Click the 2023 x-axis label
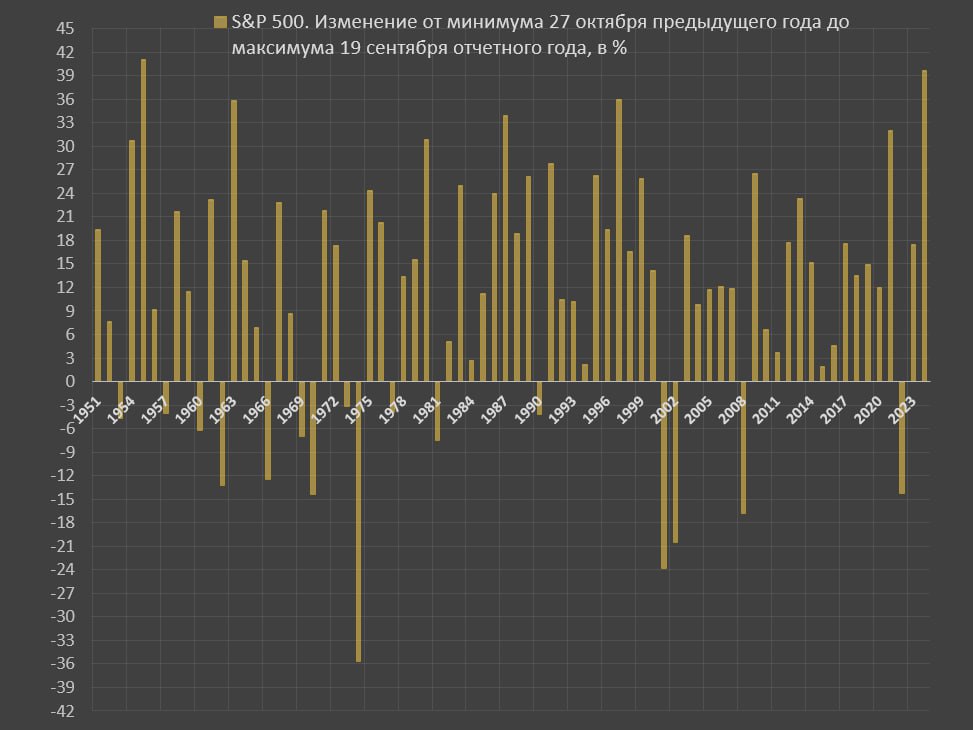 [x=900, y=409]
